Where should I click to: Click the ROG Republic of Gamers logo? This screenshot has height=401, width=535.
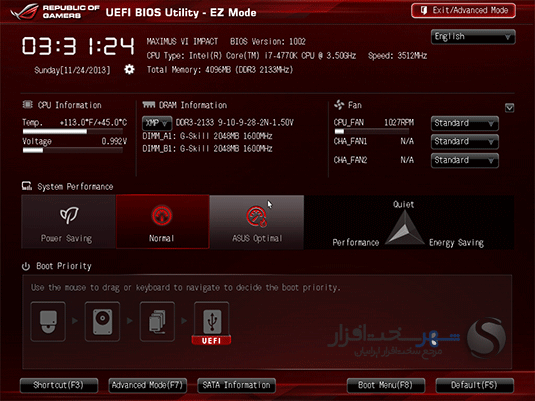tap(55, 12)
